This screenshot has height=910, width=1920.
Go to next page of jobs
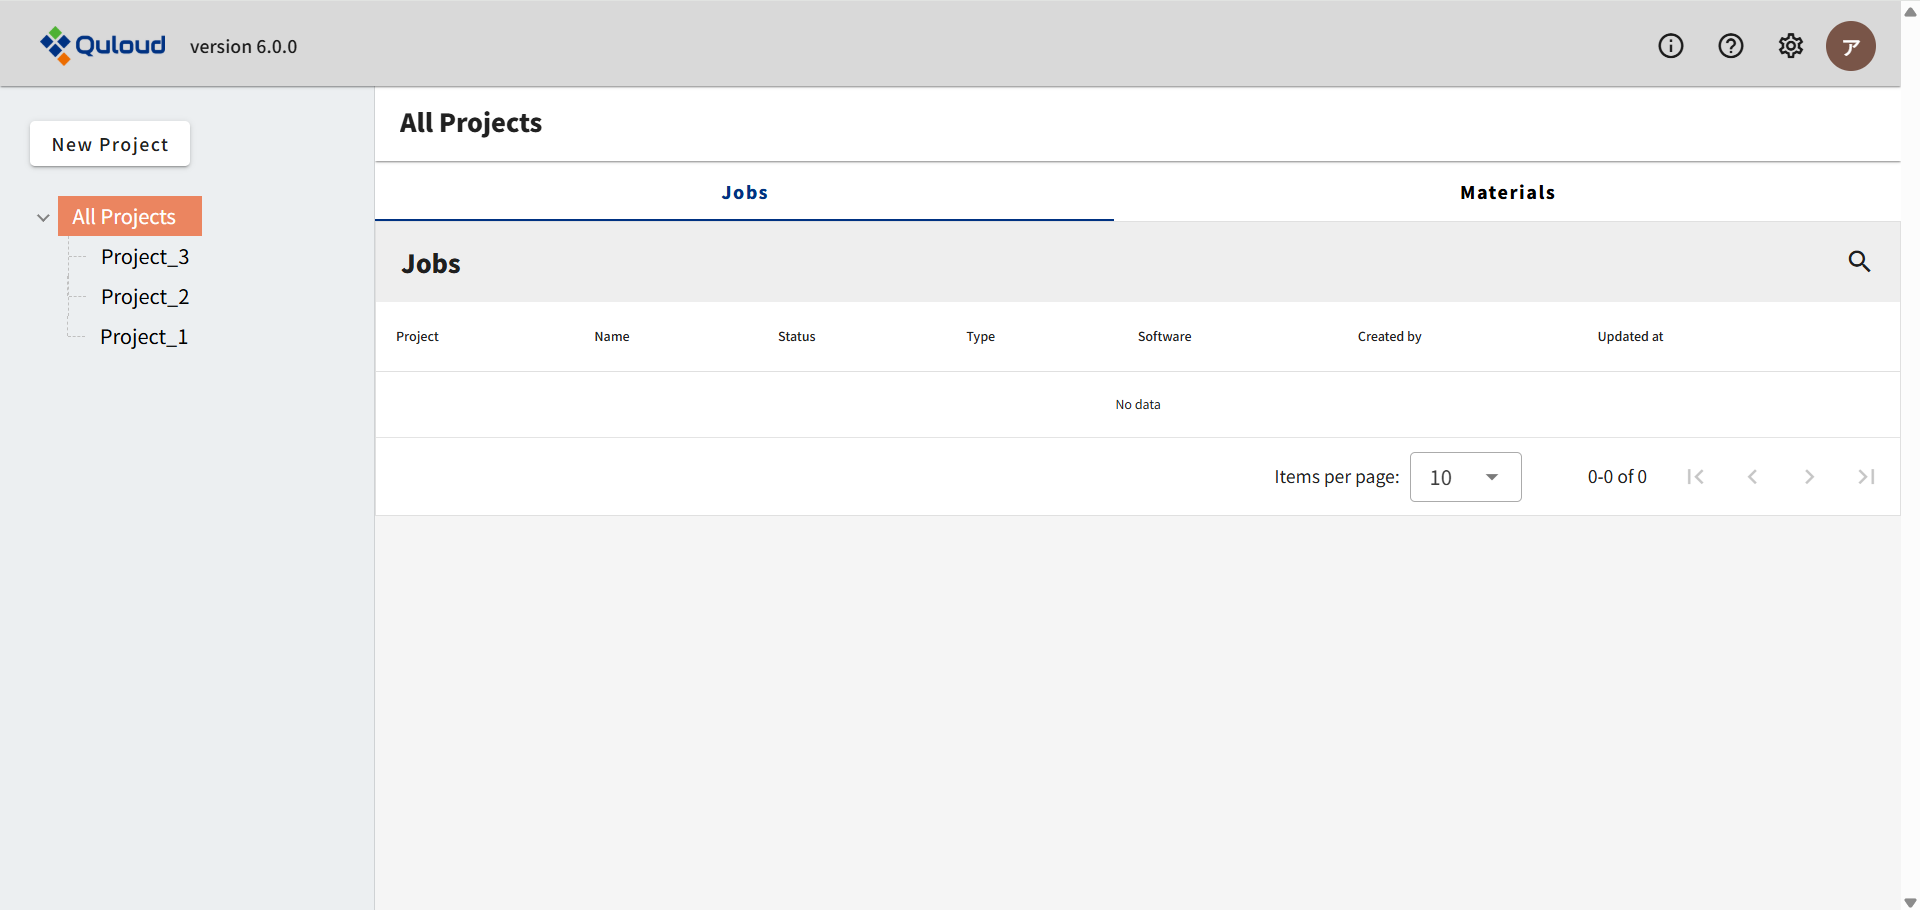click(x=1809, y=477)
